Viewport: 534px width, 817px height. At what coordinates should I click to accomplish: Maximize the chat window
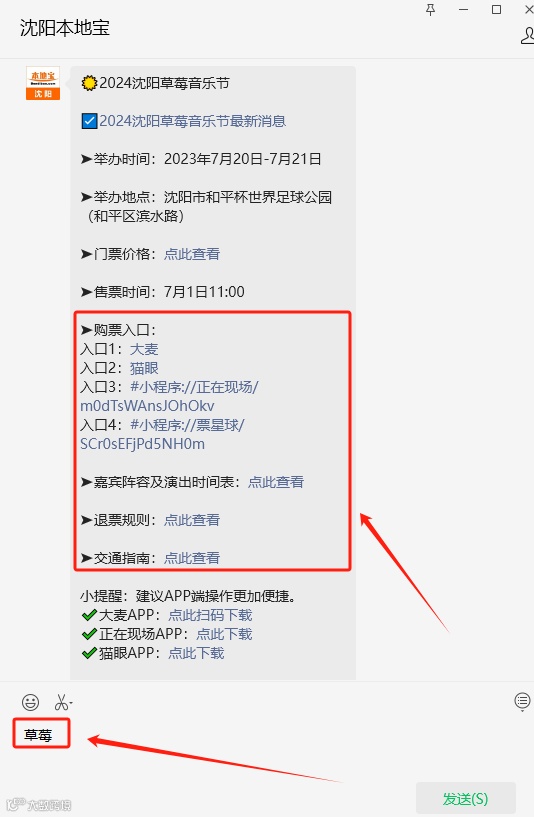[496, 9]
